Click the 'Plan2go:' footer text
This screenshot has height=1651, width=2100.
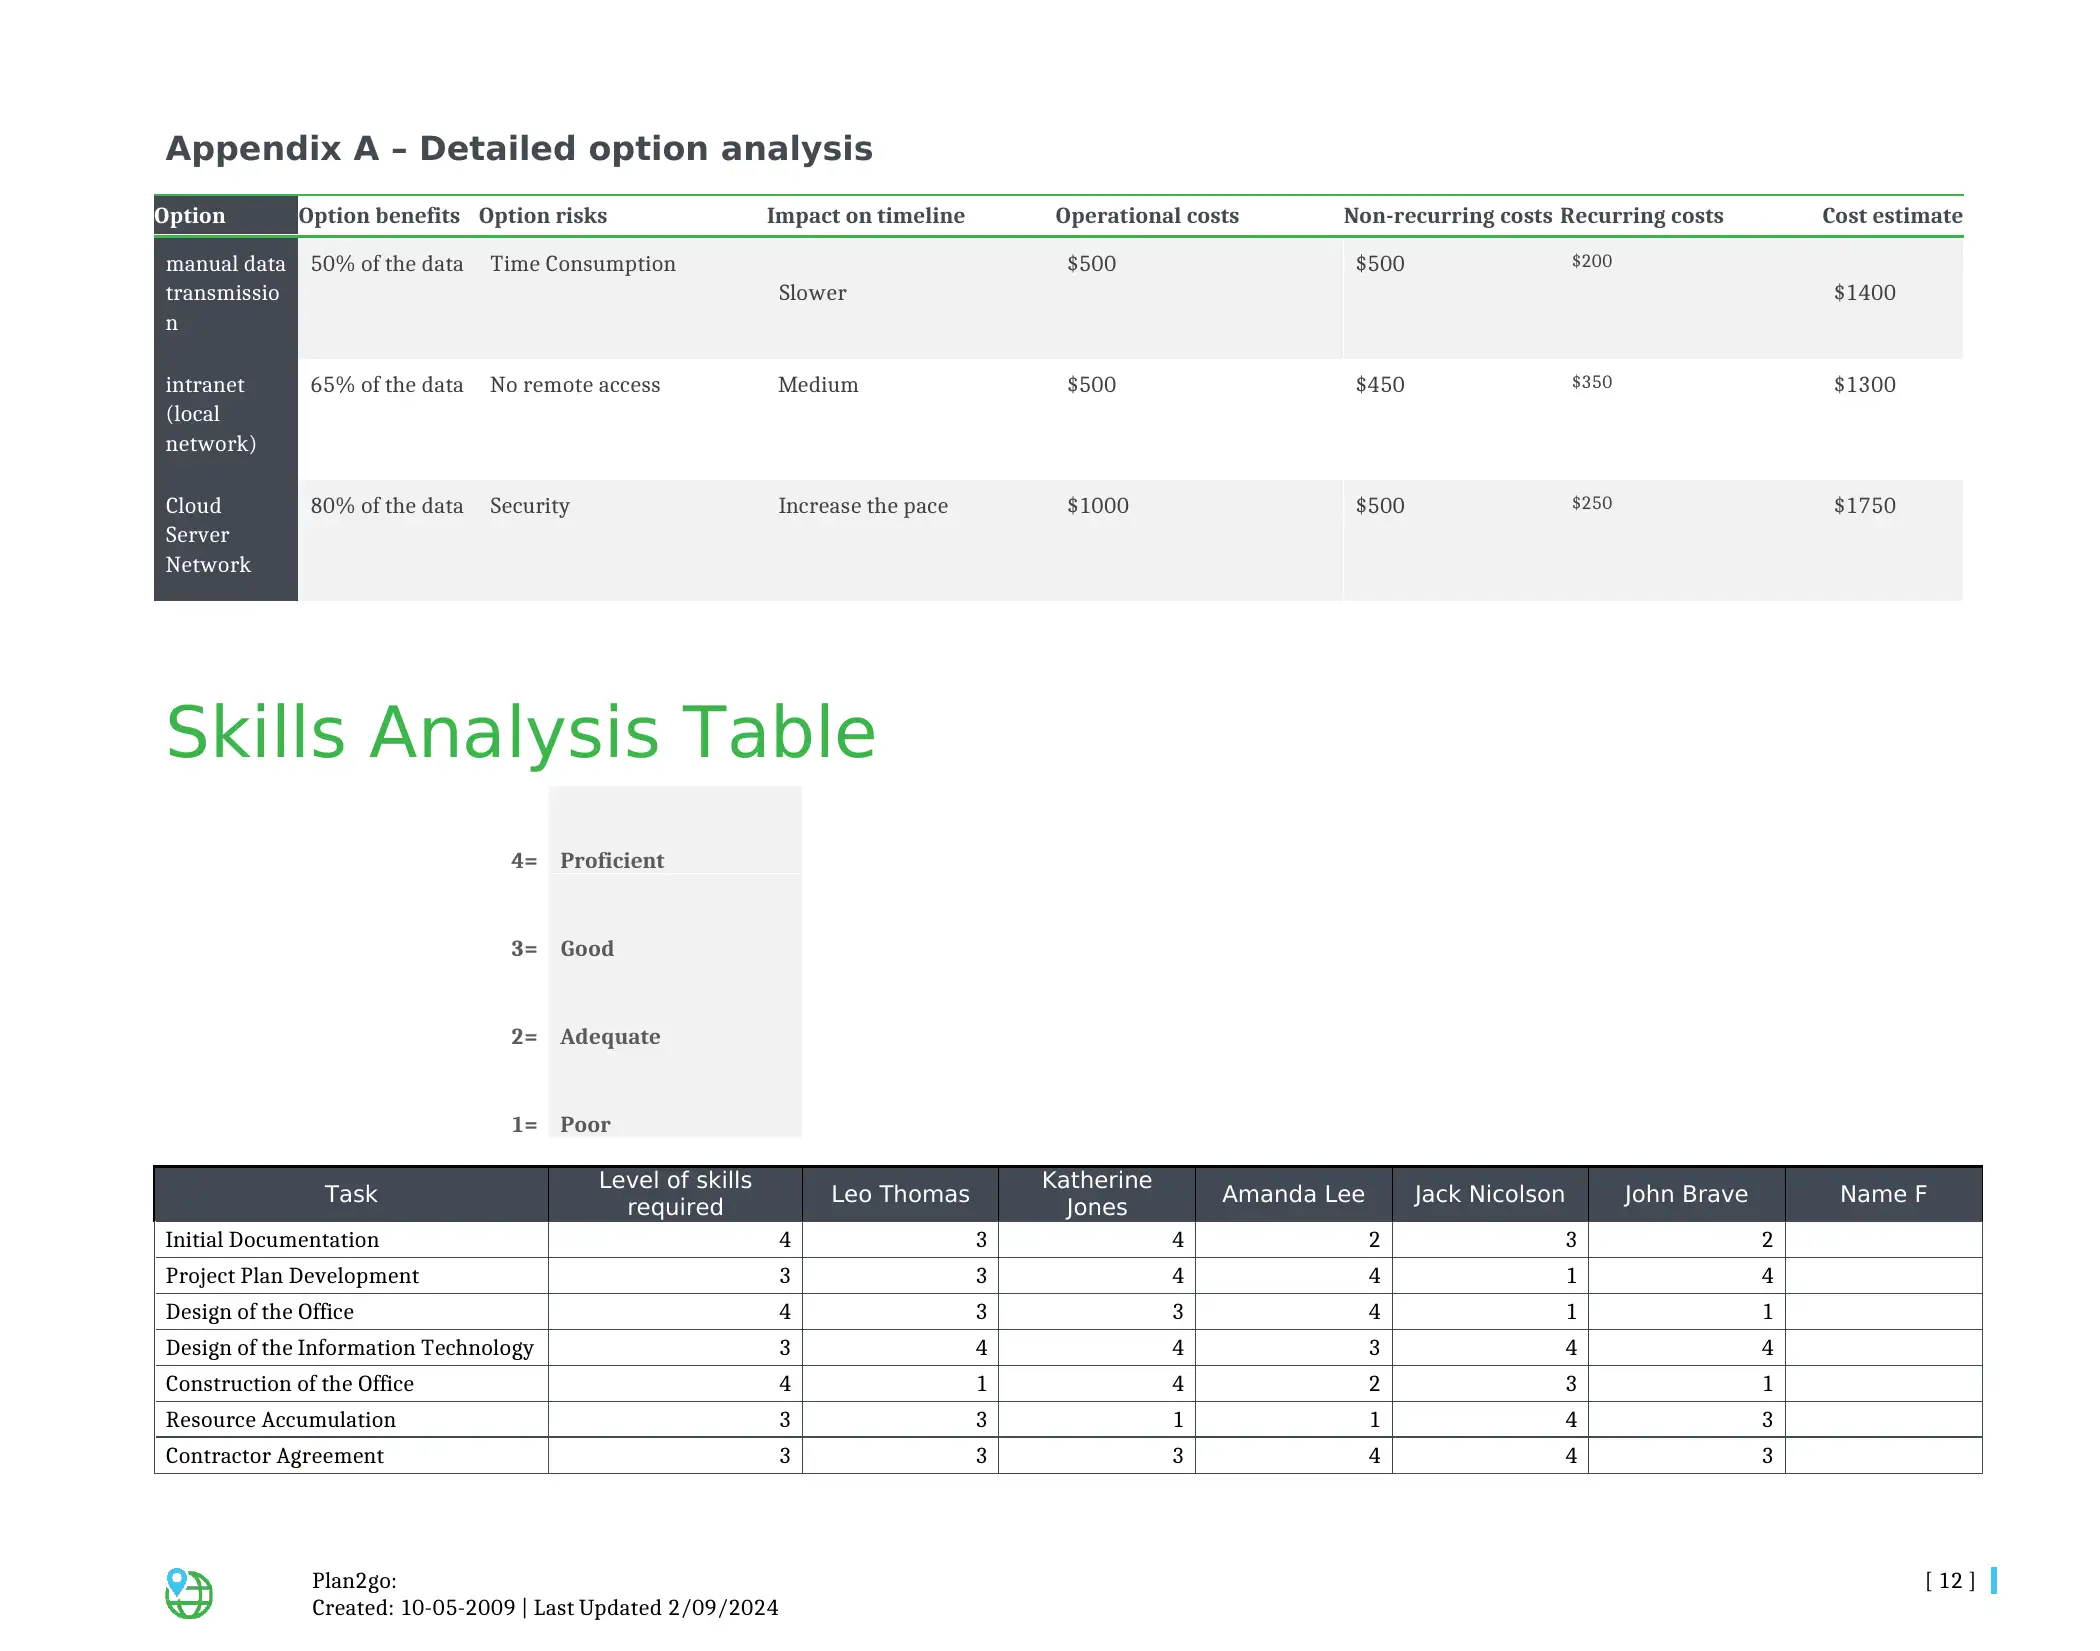354,1581
